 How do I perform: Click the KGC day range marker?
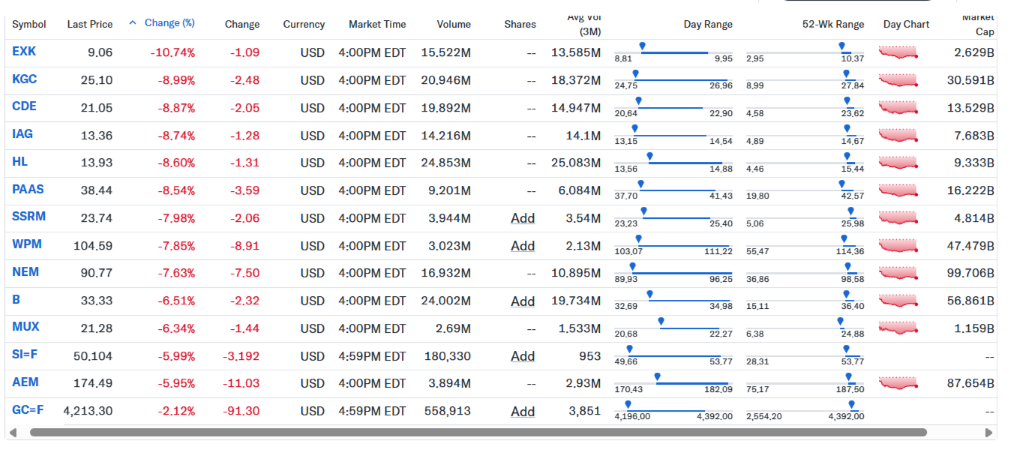pyautogui.click(x=637, y=73)
